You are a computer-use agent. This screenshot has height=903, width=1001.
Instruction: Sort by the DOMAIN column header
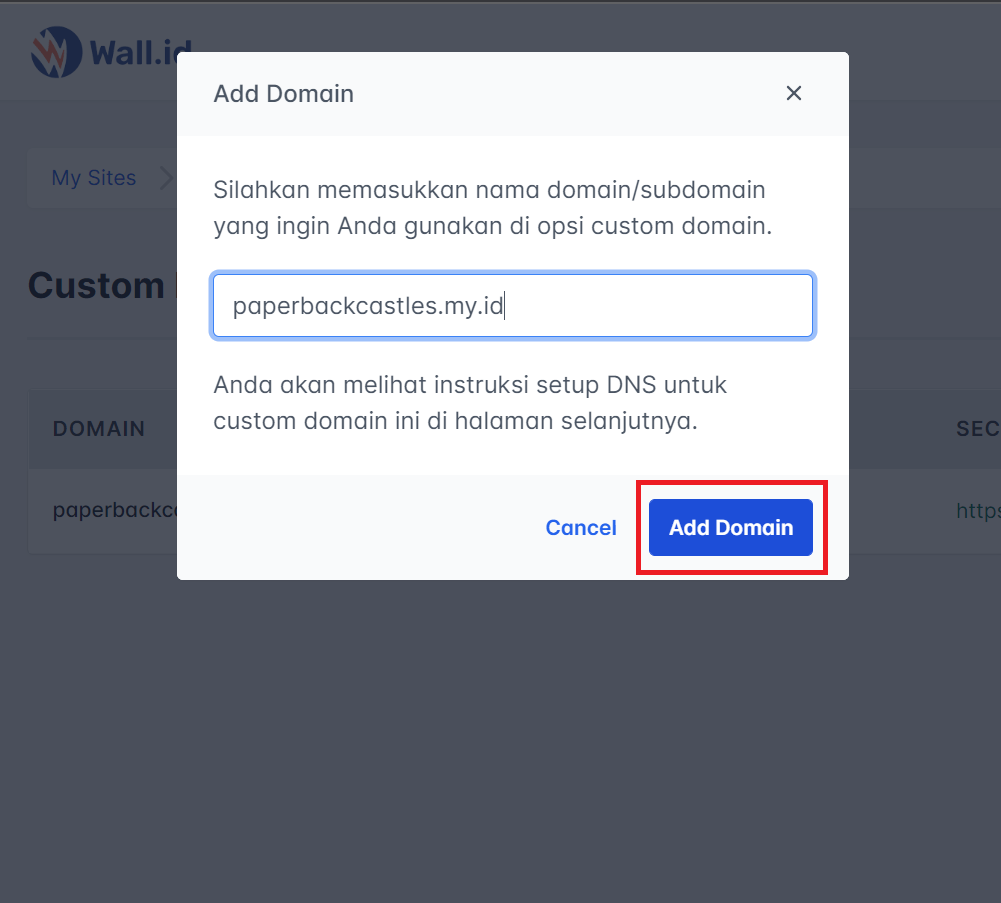point(99,428)
